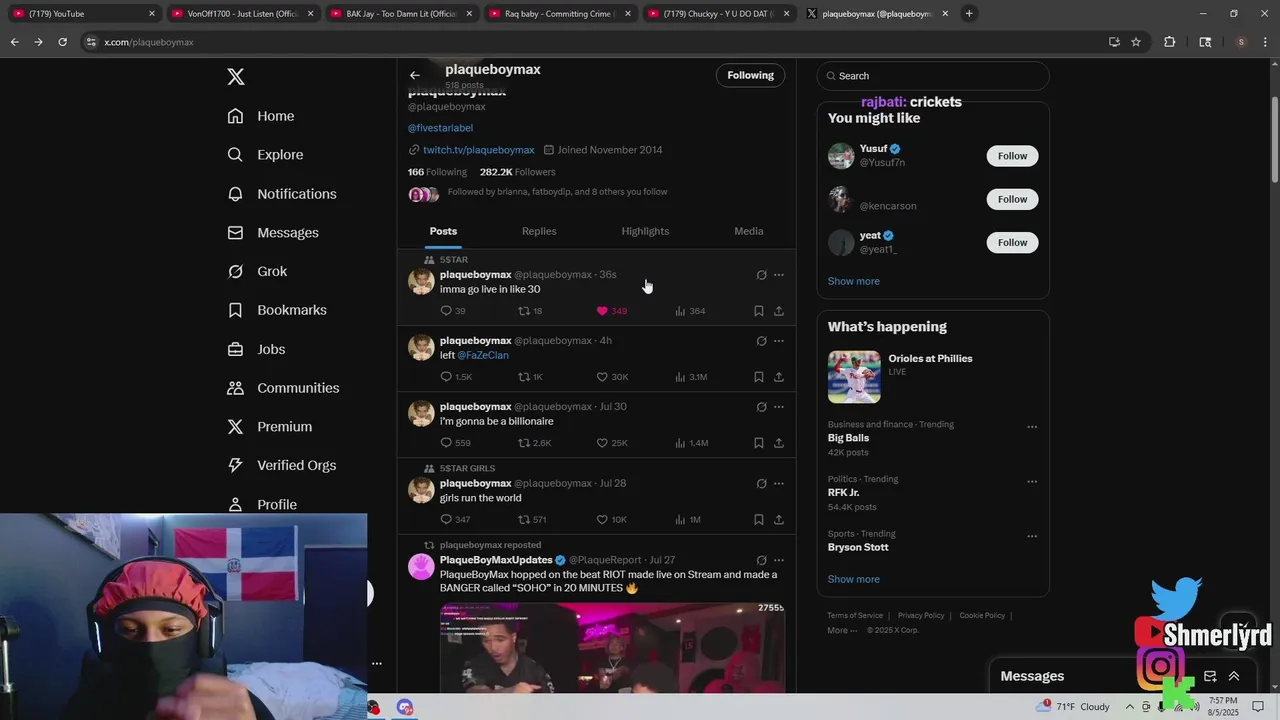
Task: Open Profile in sidebar
Action: (262, 505)
